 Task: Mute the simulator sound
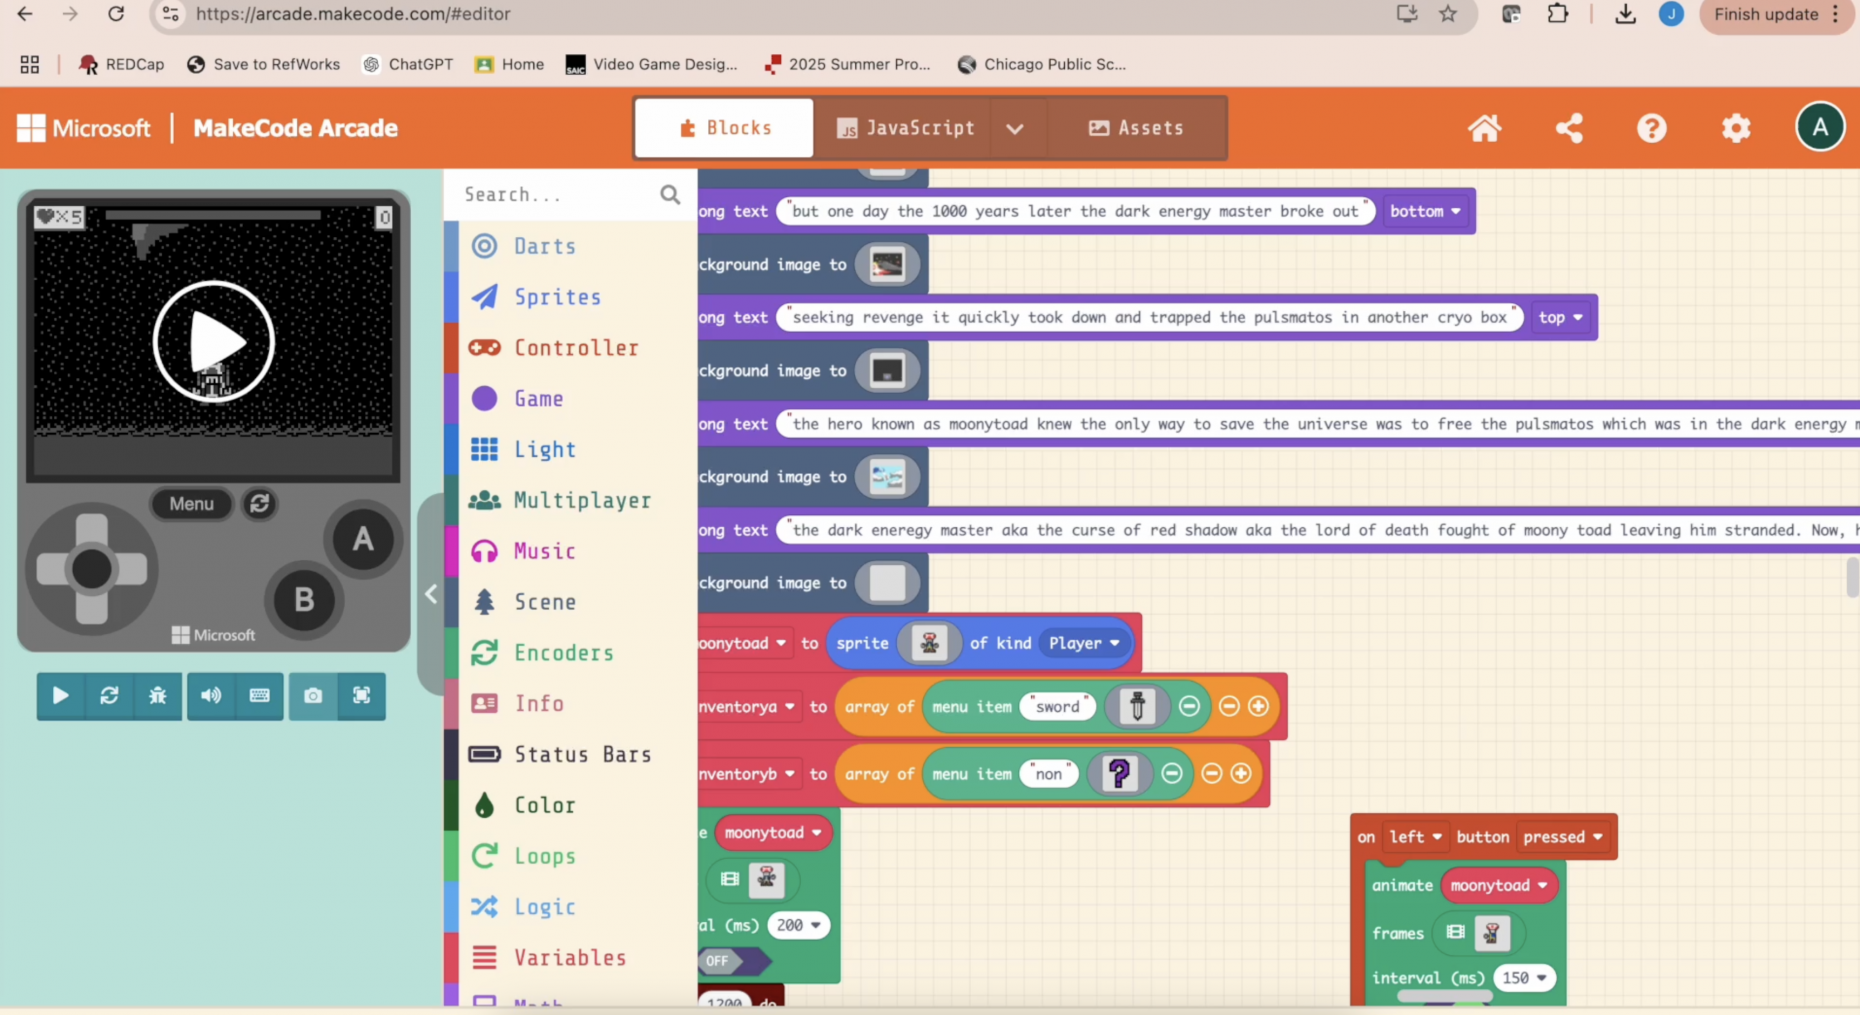(x=211, y=696)
